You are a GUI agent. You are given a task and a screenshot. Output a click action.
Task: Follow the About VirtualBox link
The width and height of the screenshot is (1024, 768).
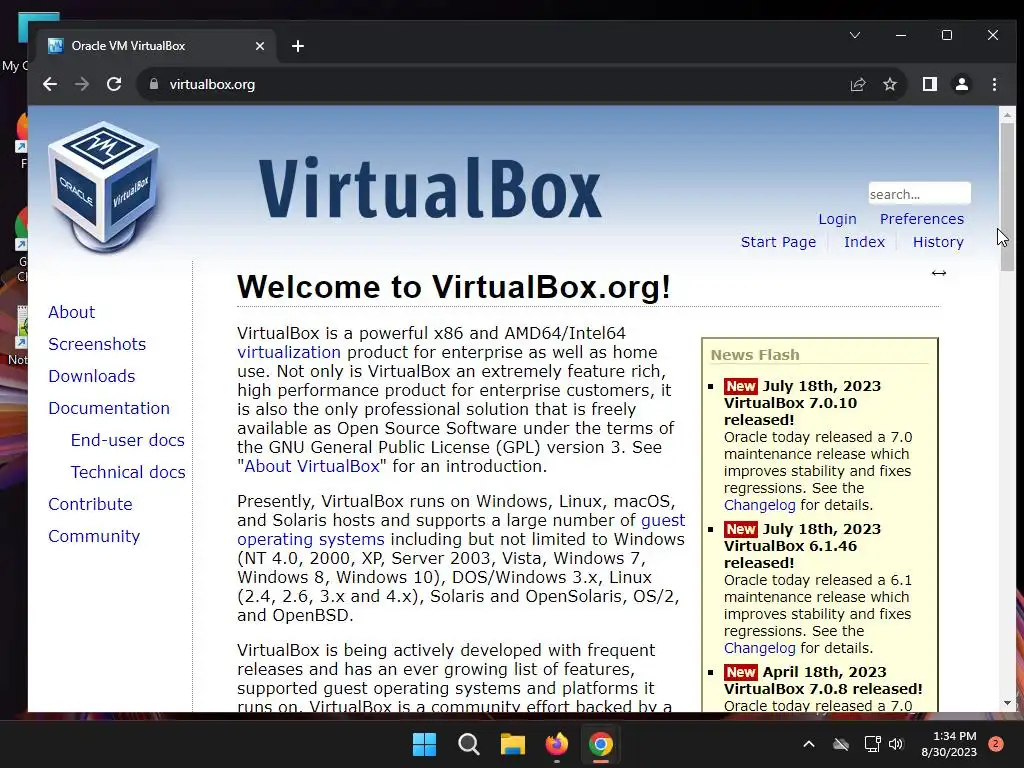coord(312,466)
